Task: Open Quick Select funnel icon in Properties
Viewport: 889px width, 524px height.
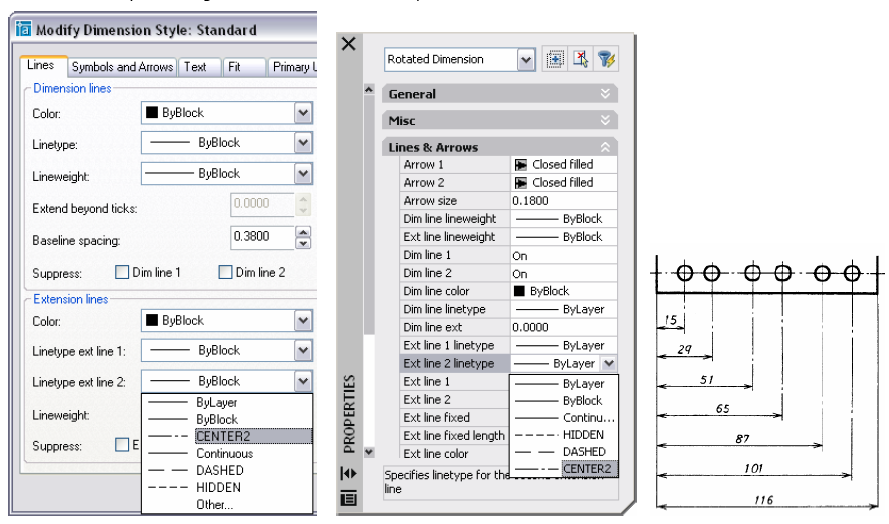Action: (x=606, y=59)
